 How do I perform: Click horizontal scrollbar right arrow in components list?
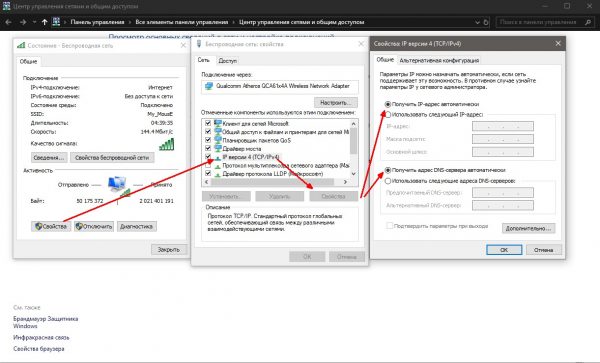pyautogui.click(x=345, y=182)
